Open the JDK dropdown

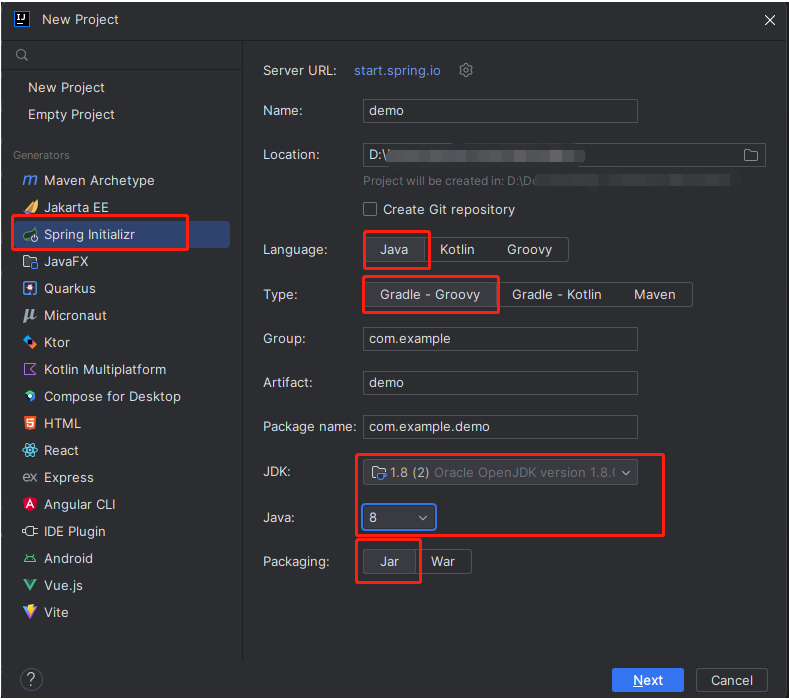pyautogui.click(x=500, y=473)
